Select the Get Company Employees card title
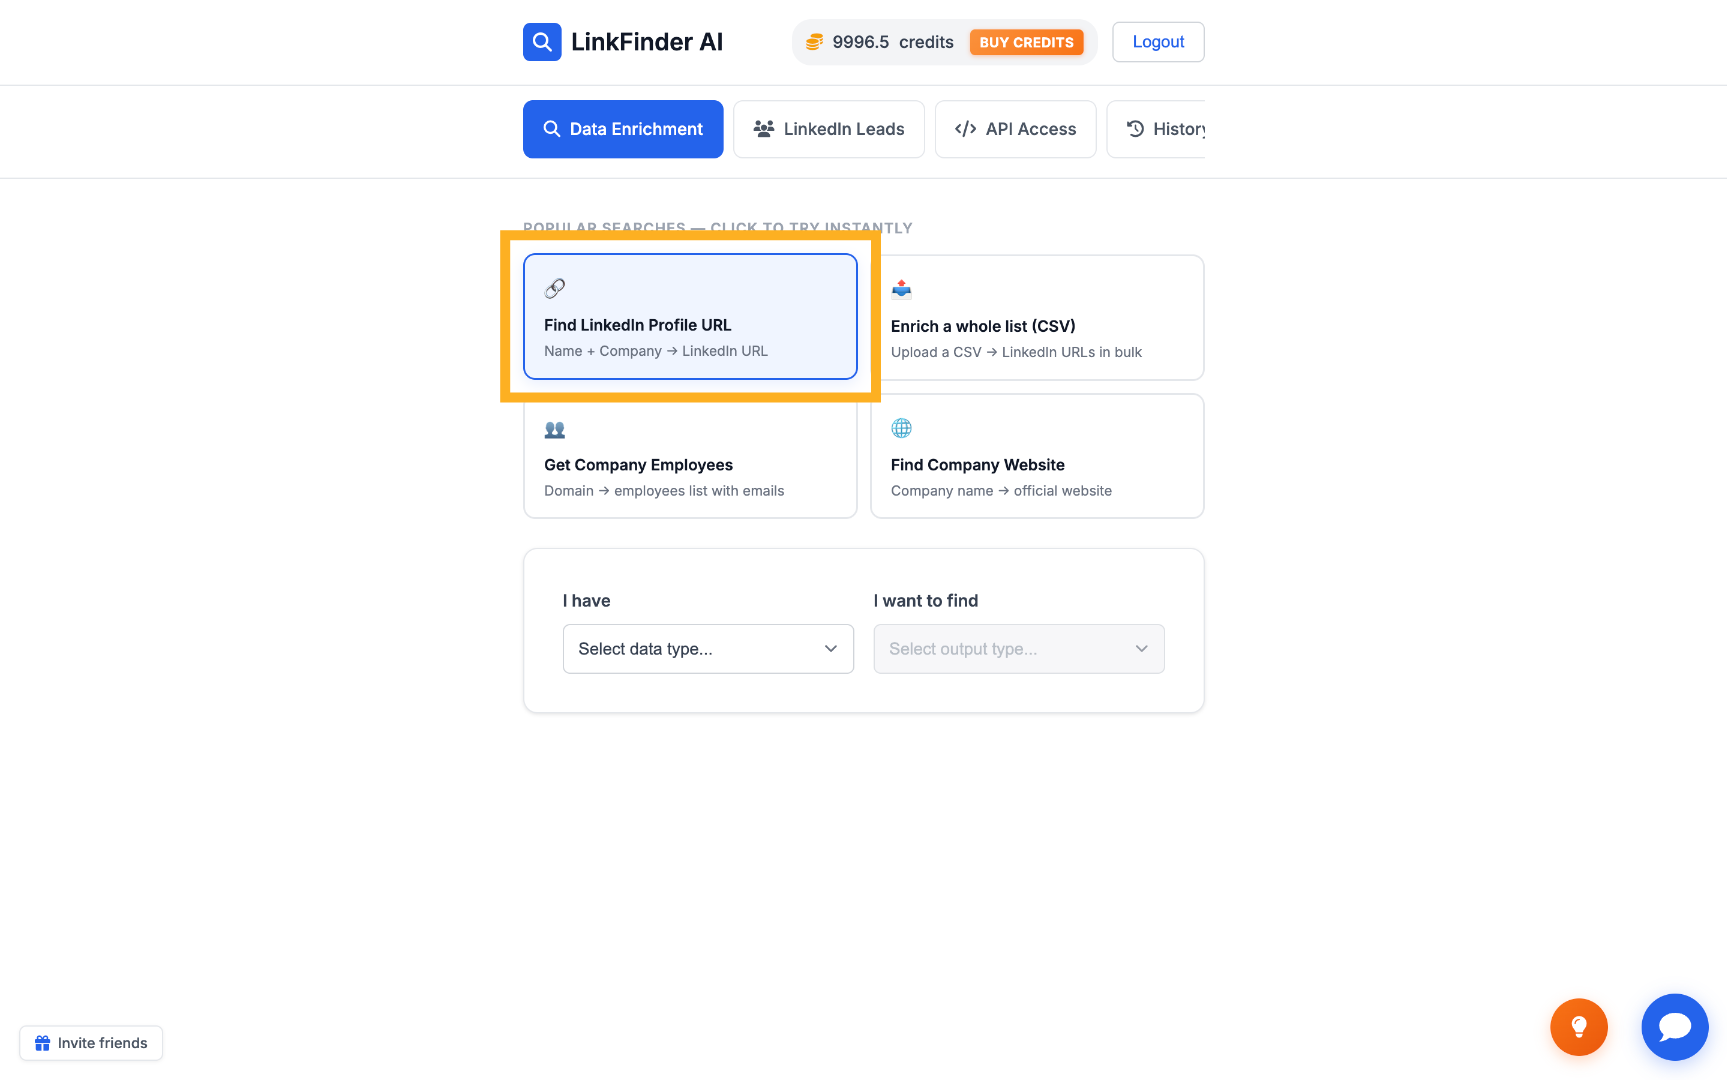Image resolution: width=1727 pixels, height=1080 pixels. coord(638,465)
